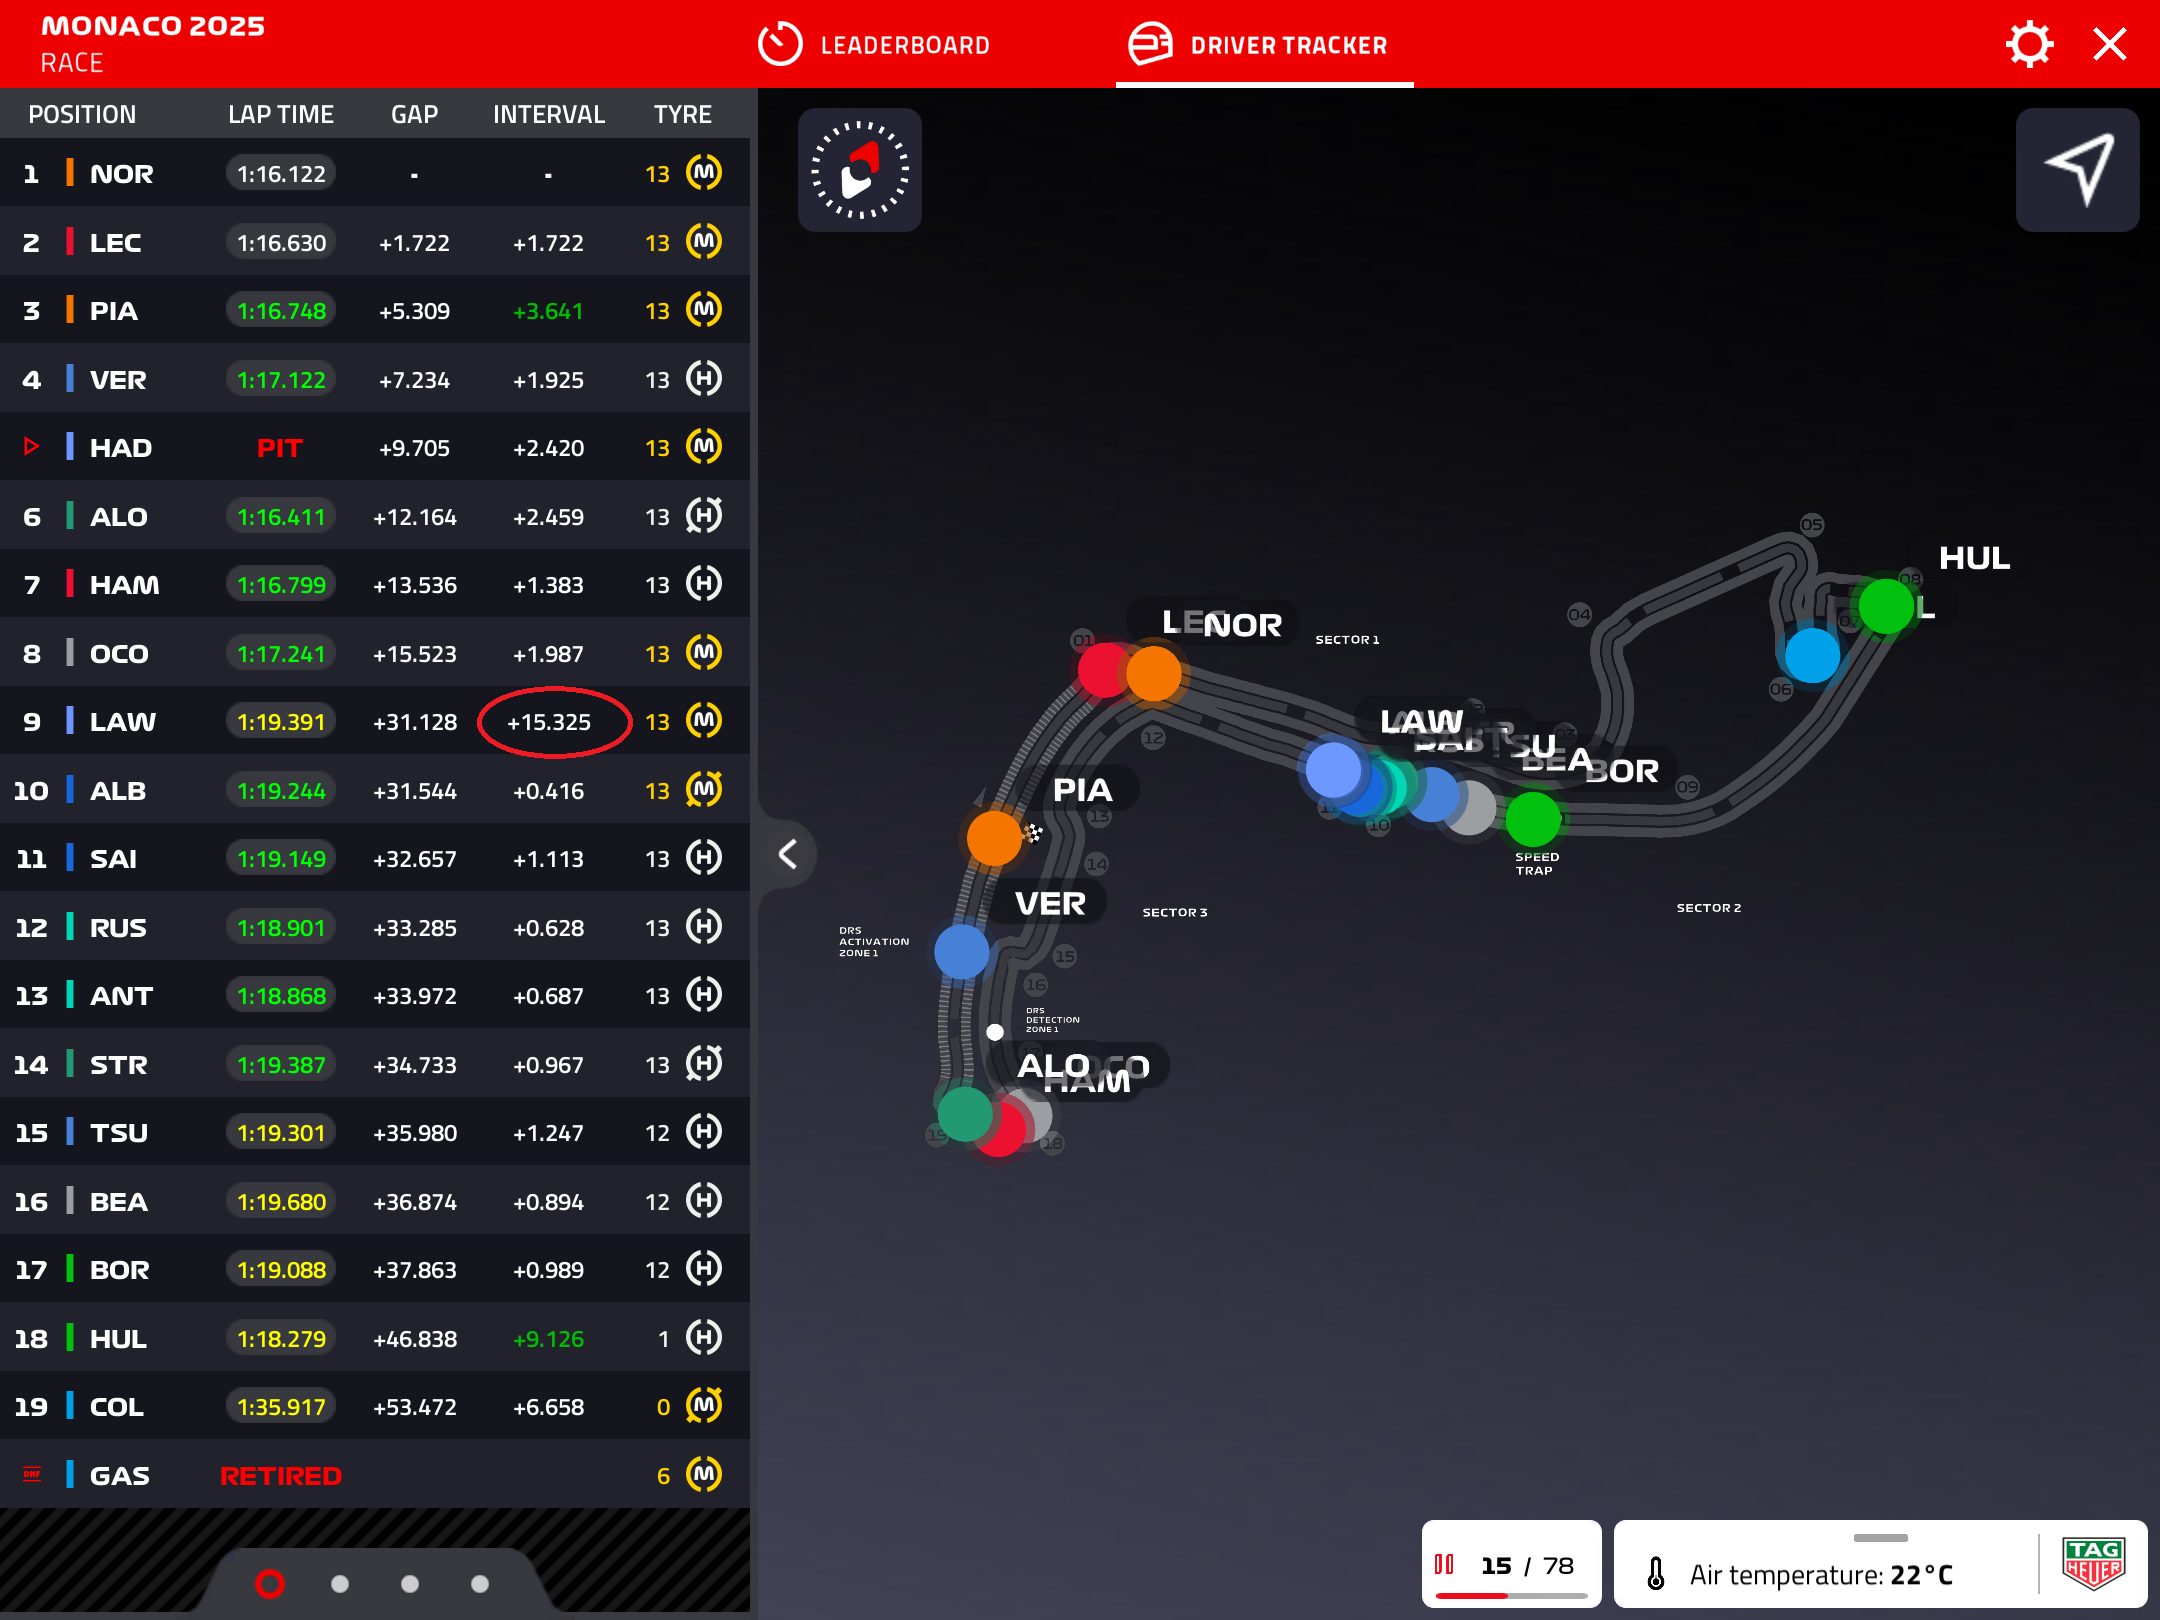Select the first page indicator dot

[270, 1584]
